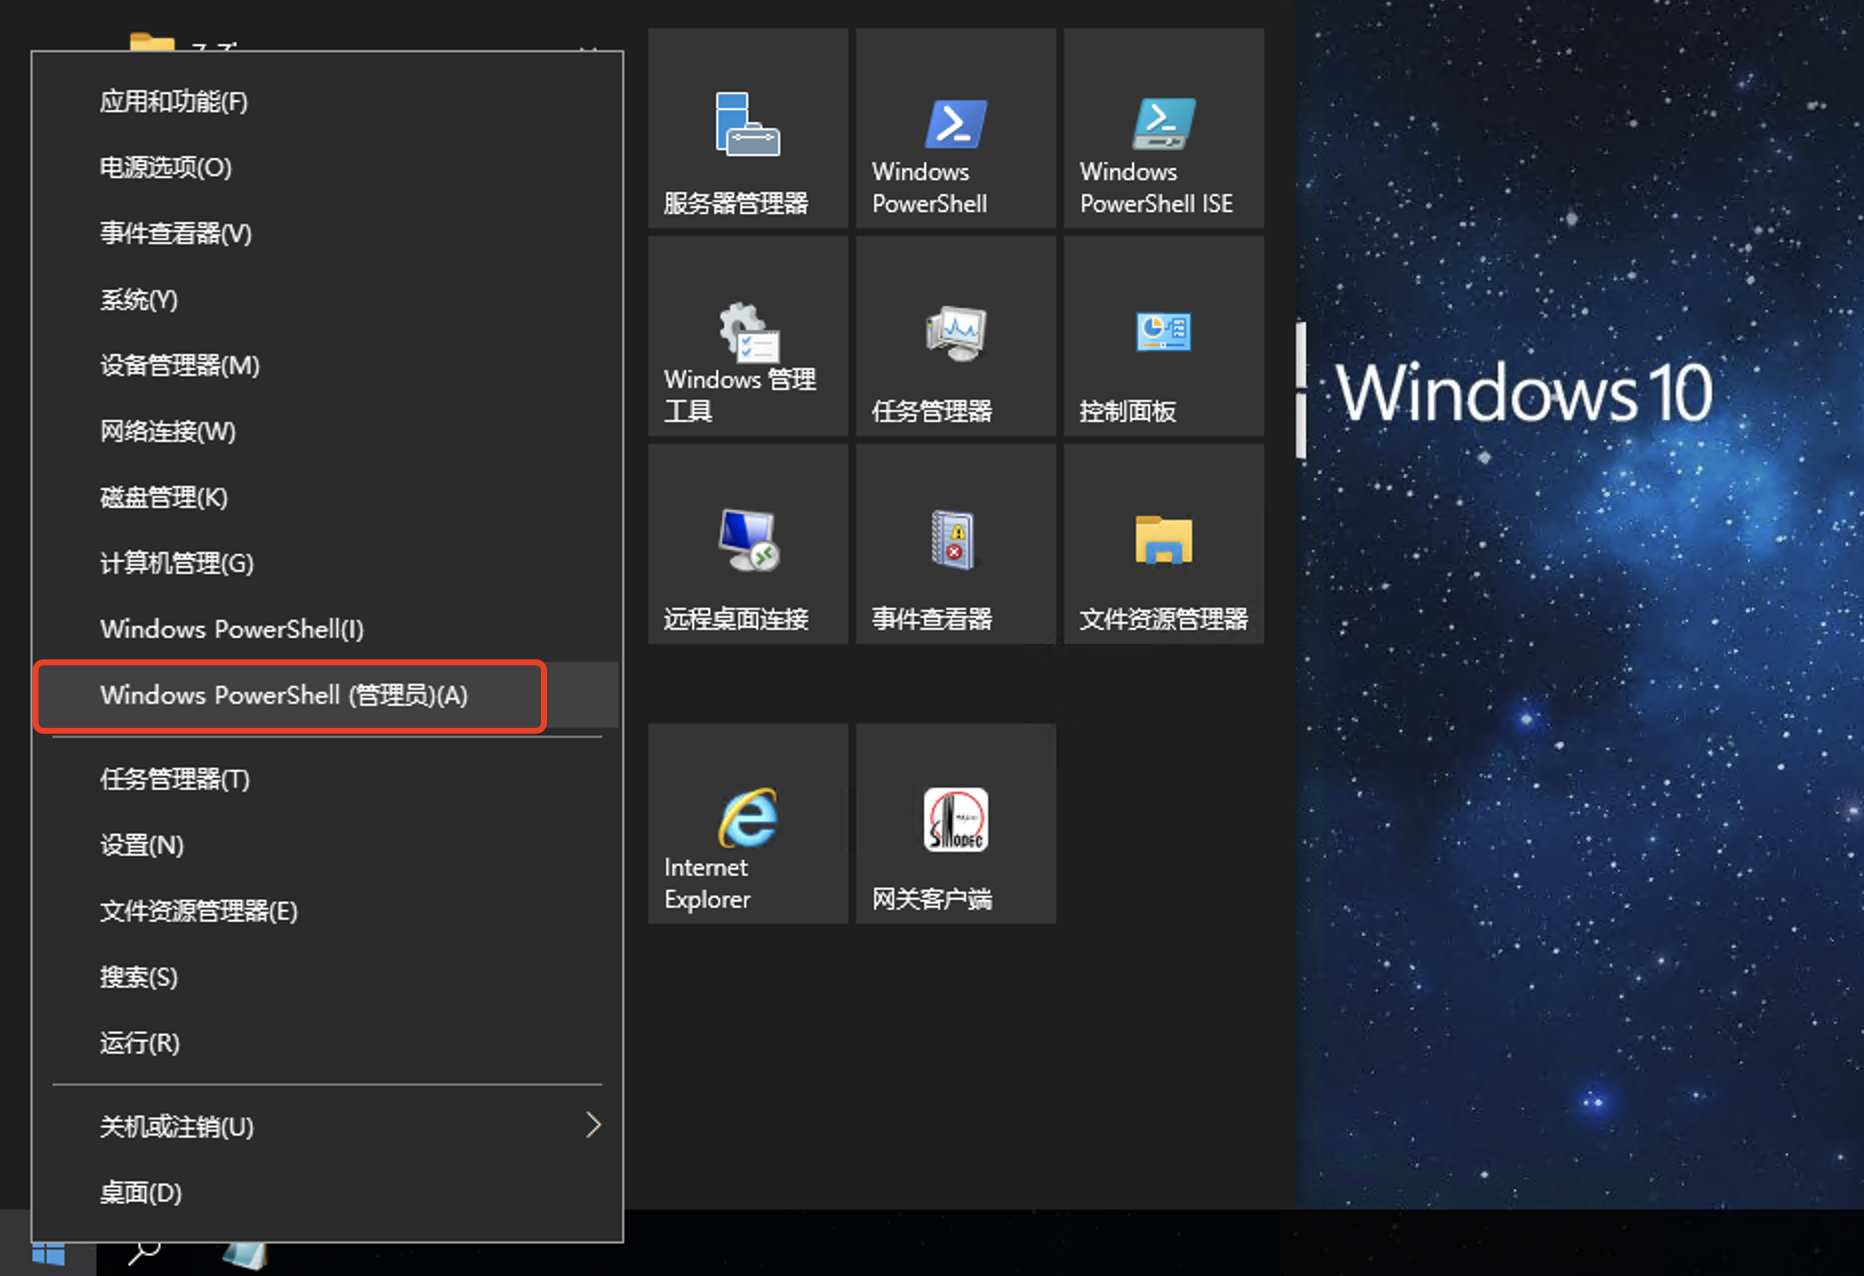Launch the Windows PowerShell tile
The image size is (1864, 1276).
955,128
